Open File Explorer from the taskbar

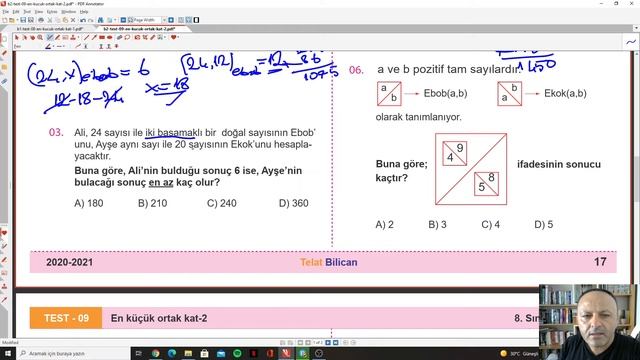coord(188,353)
